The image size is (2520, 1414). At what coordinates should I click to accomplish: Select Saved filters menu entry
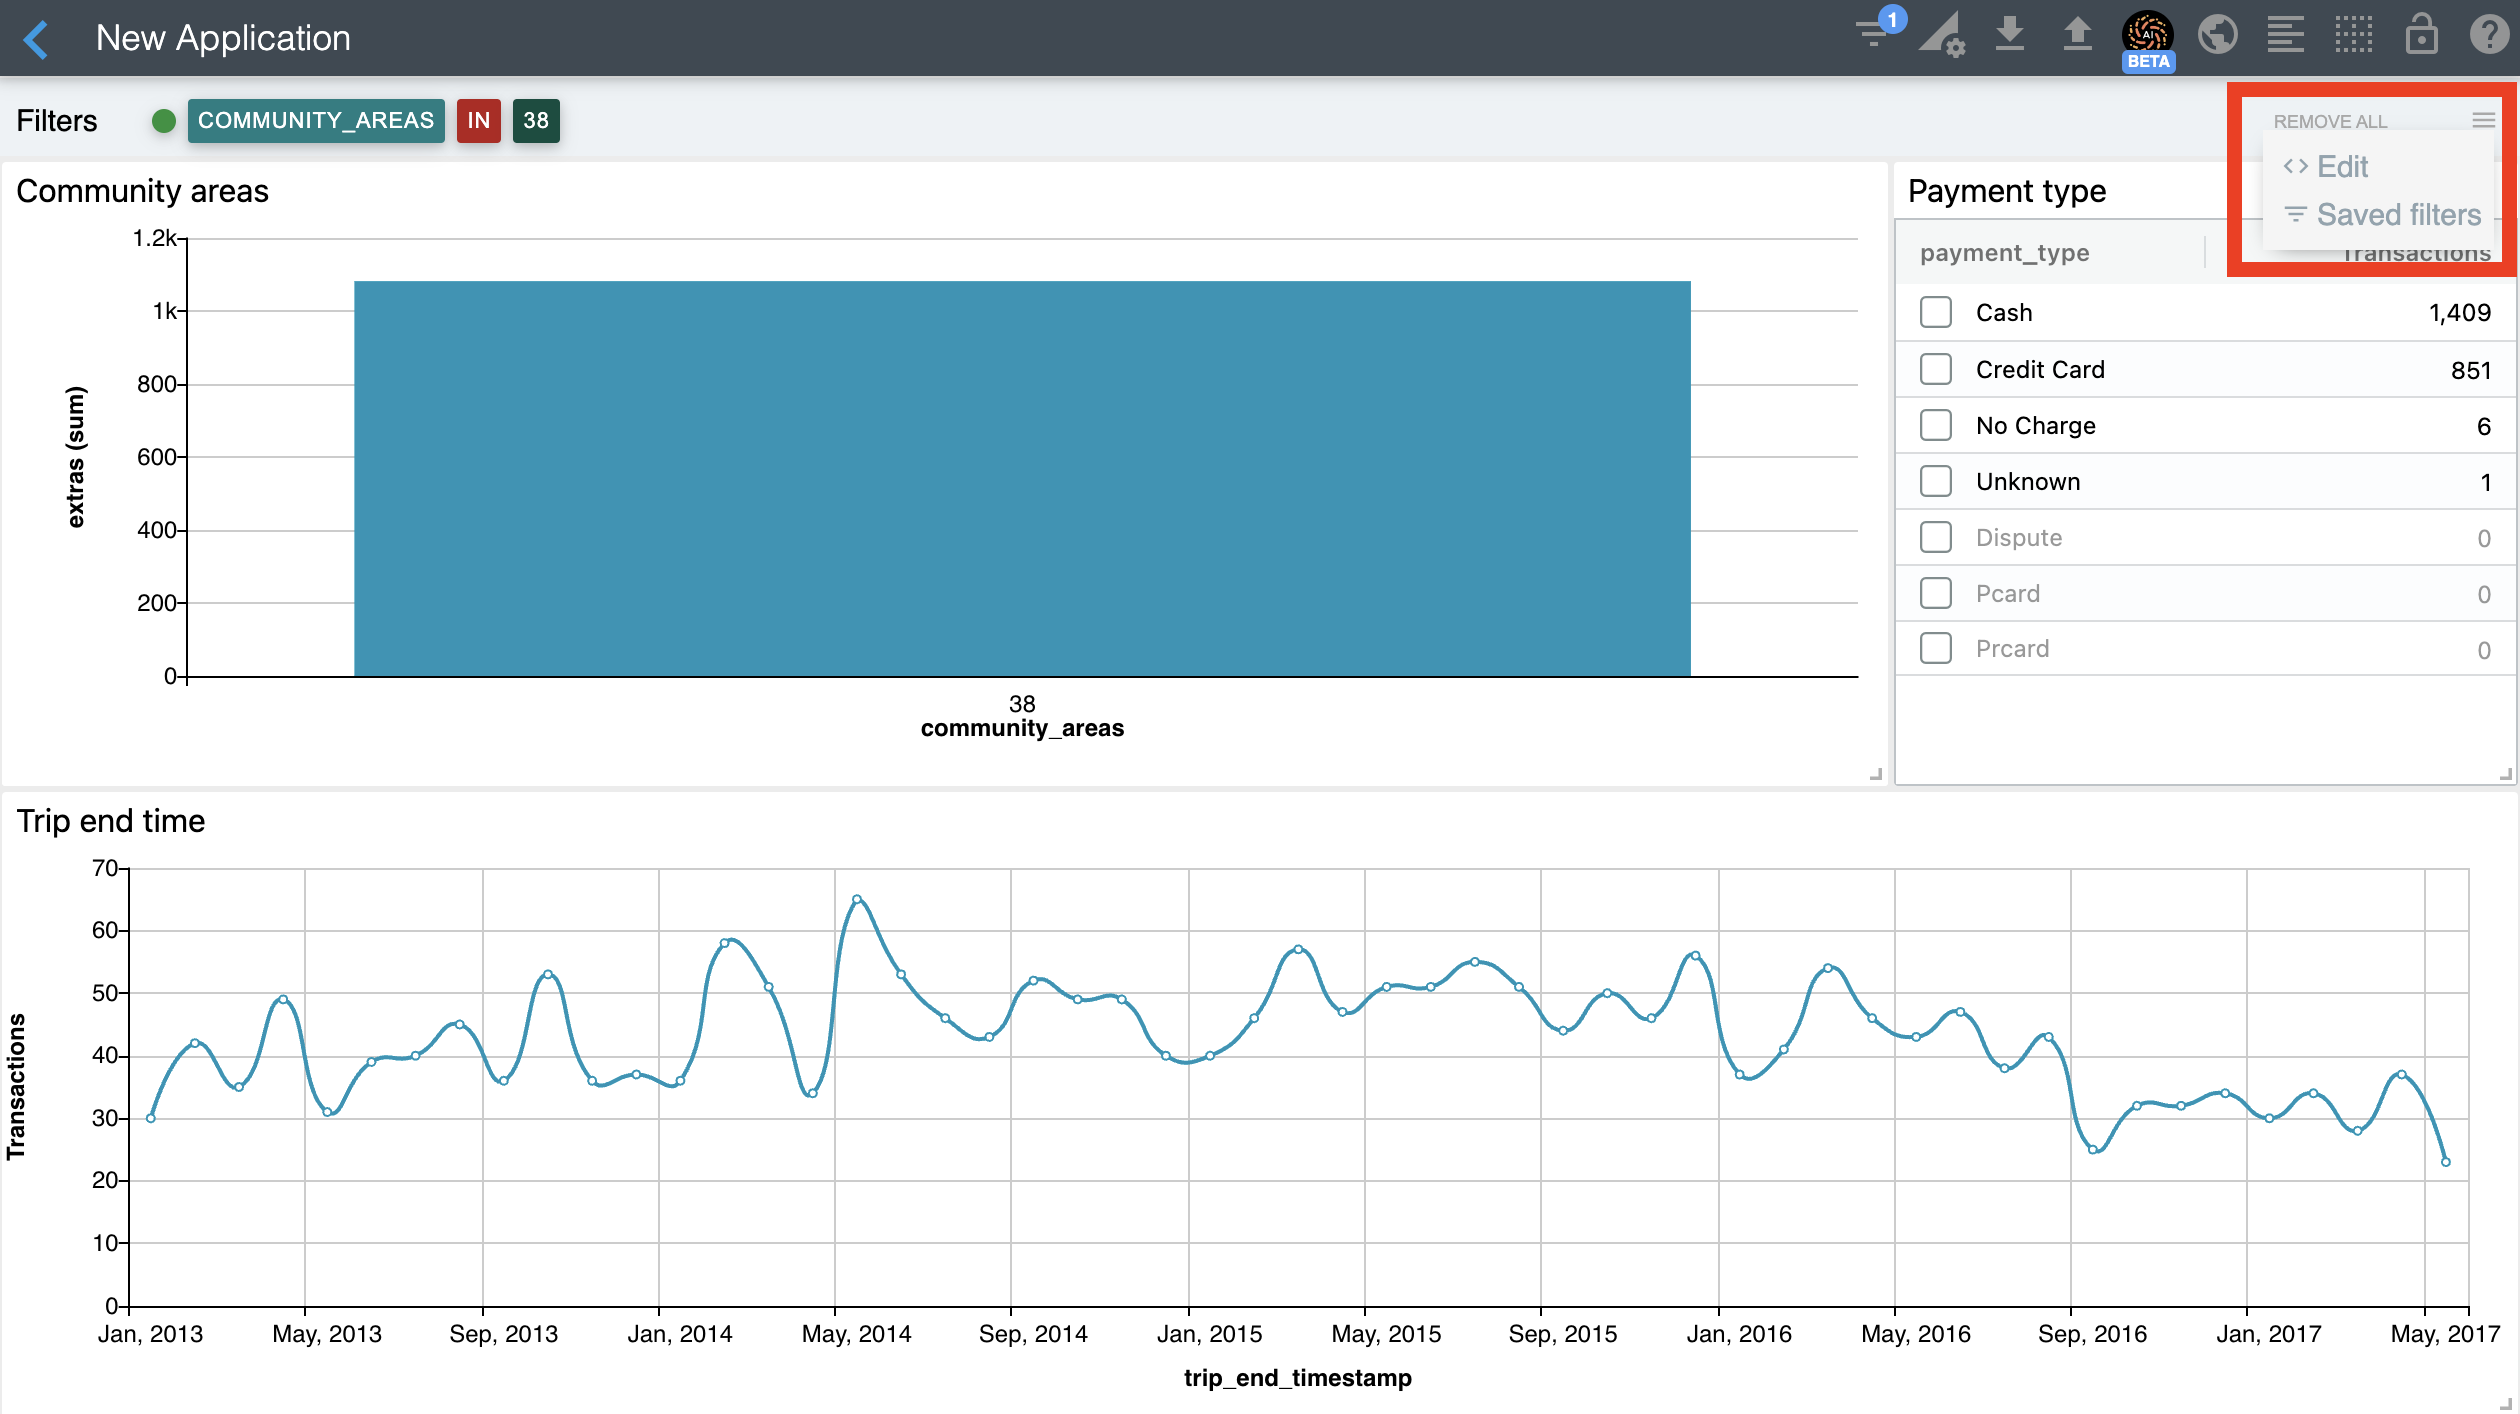pyautogui.click(x=2398, y=215)
